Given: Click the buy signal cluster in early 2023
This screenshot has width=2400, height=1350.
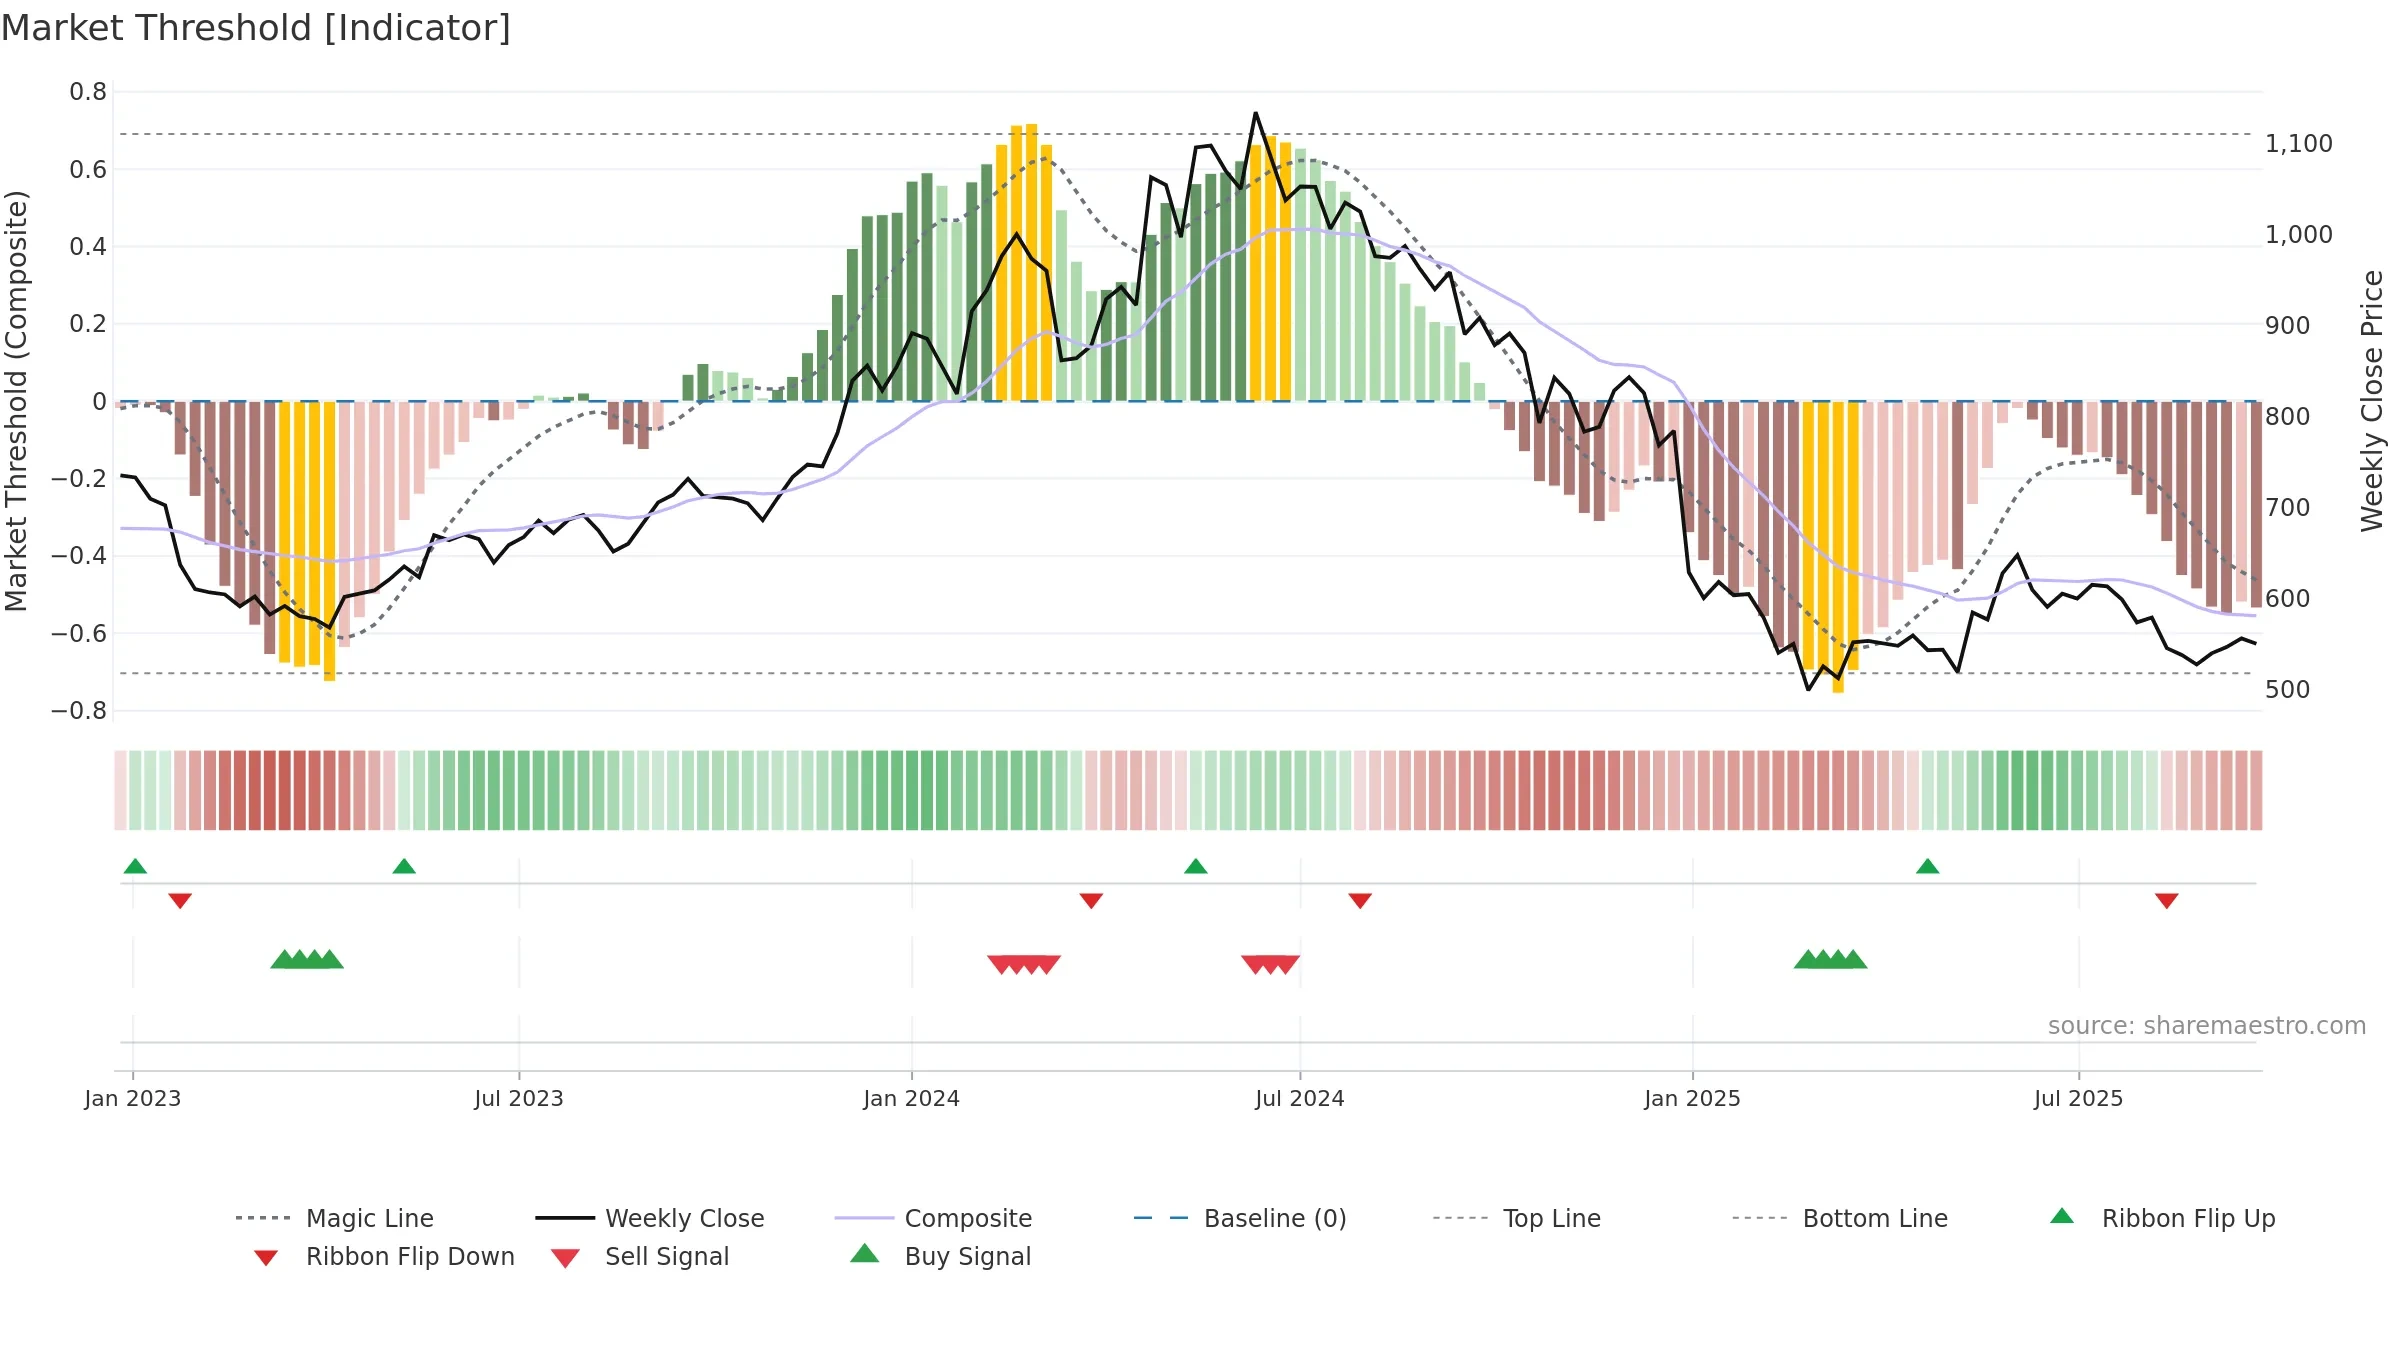Looking at the screenshot, I should [307, 959].
